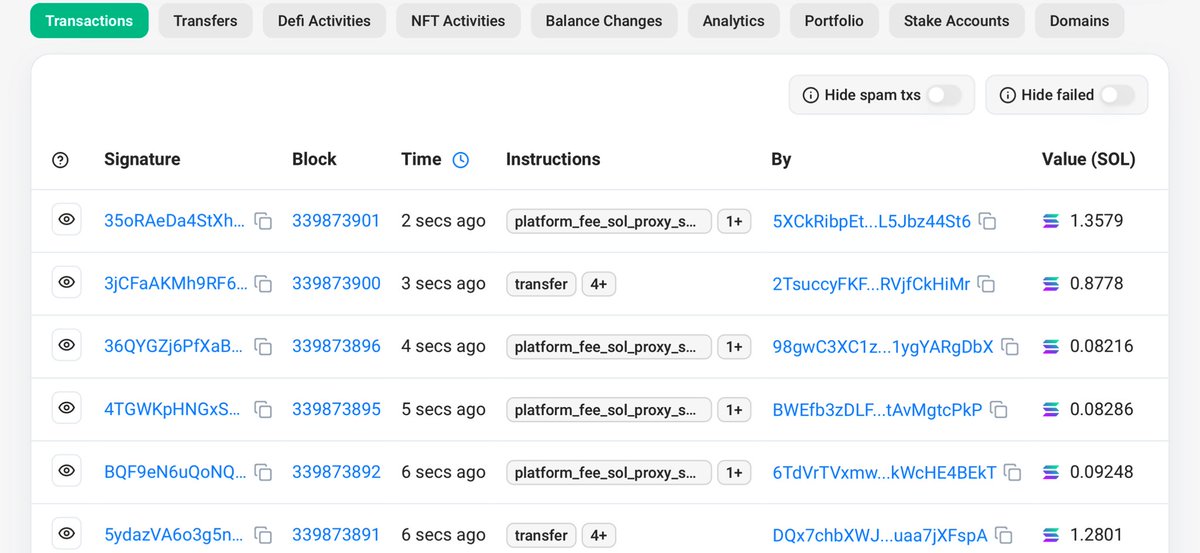Open the Portfolio tab
The width and height of the screenshot is (1200, 553).
point(833,20)
